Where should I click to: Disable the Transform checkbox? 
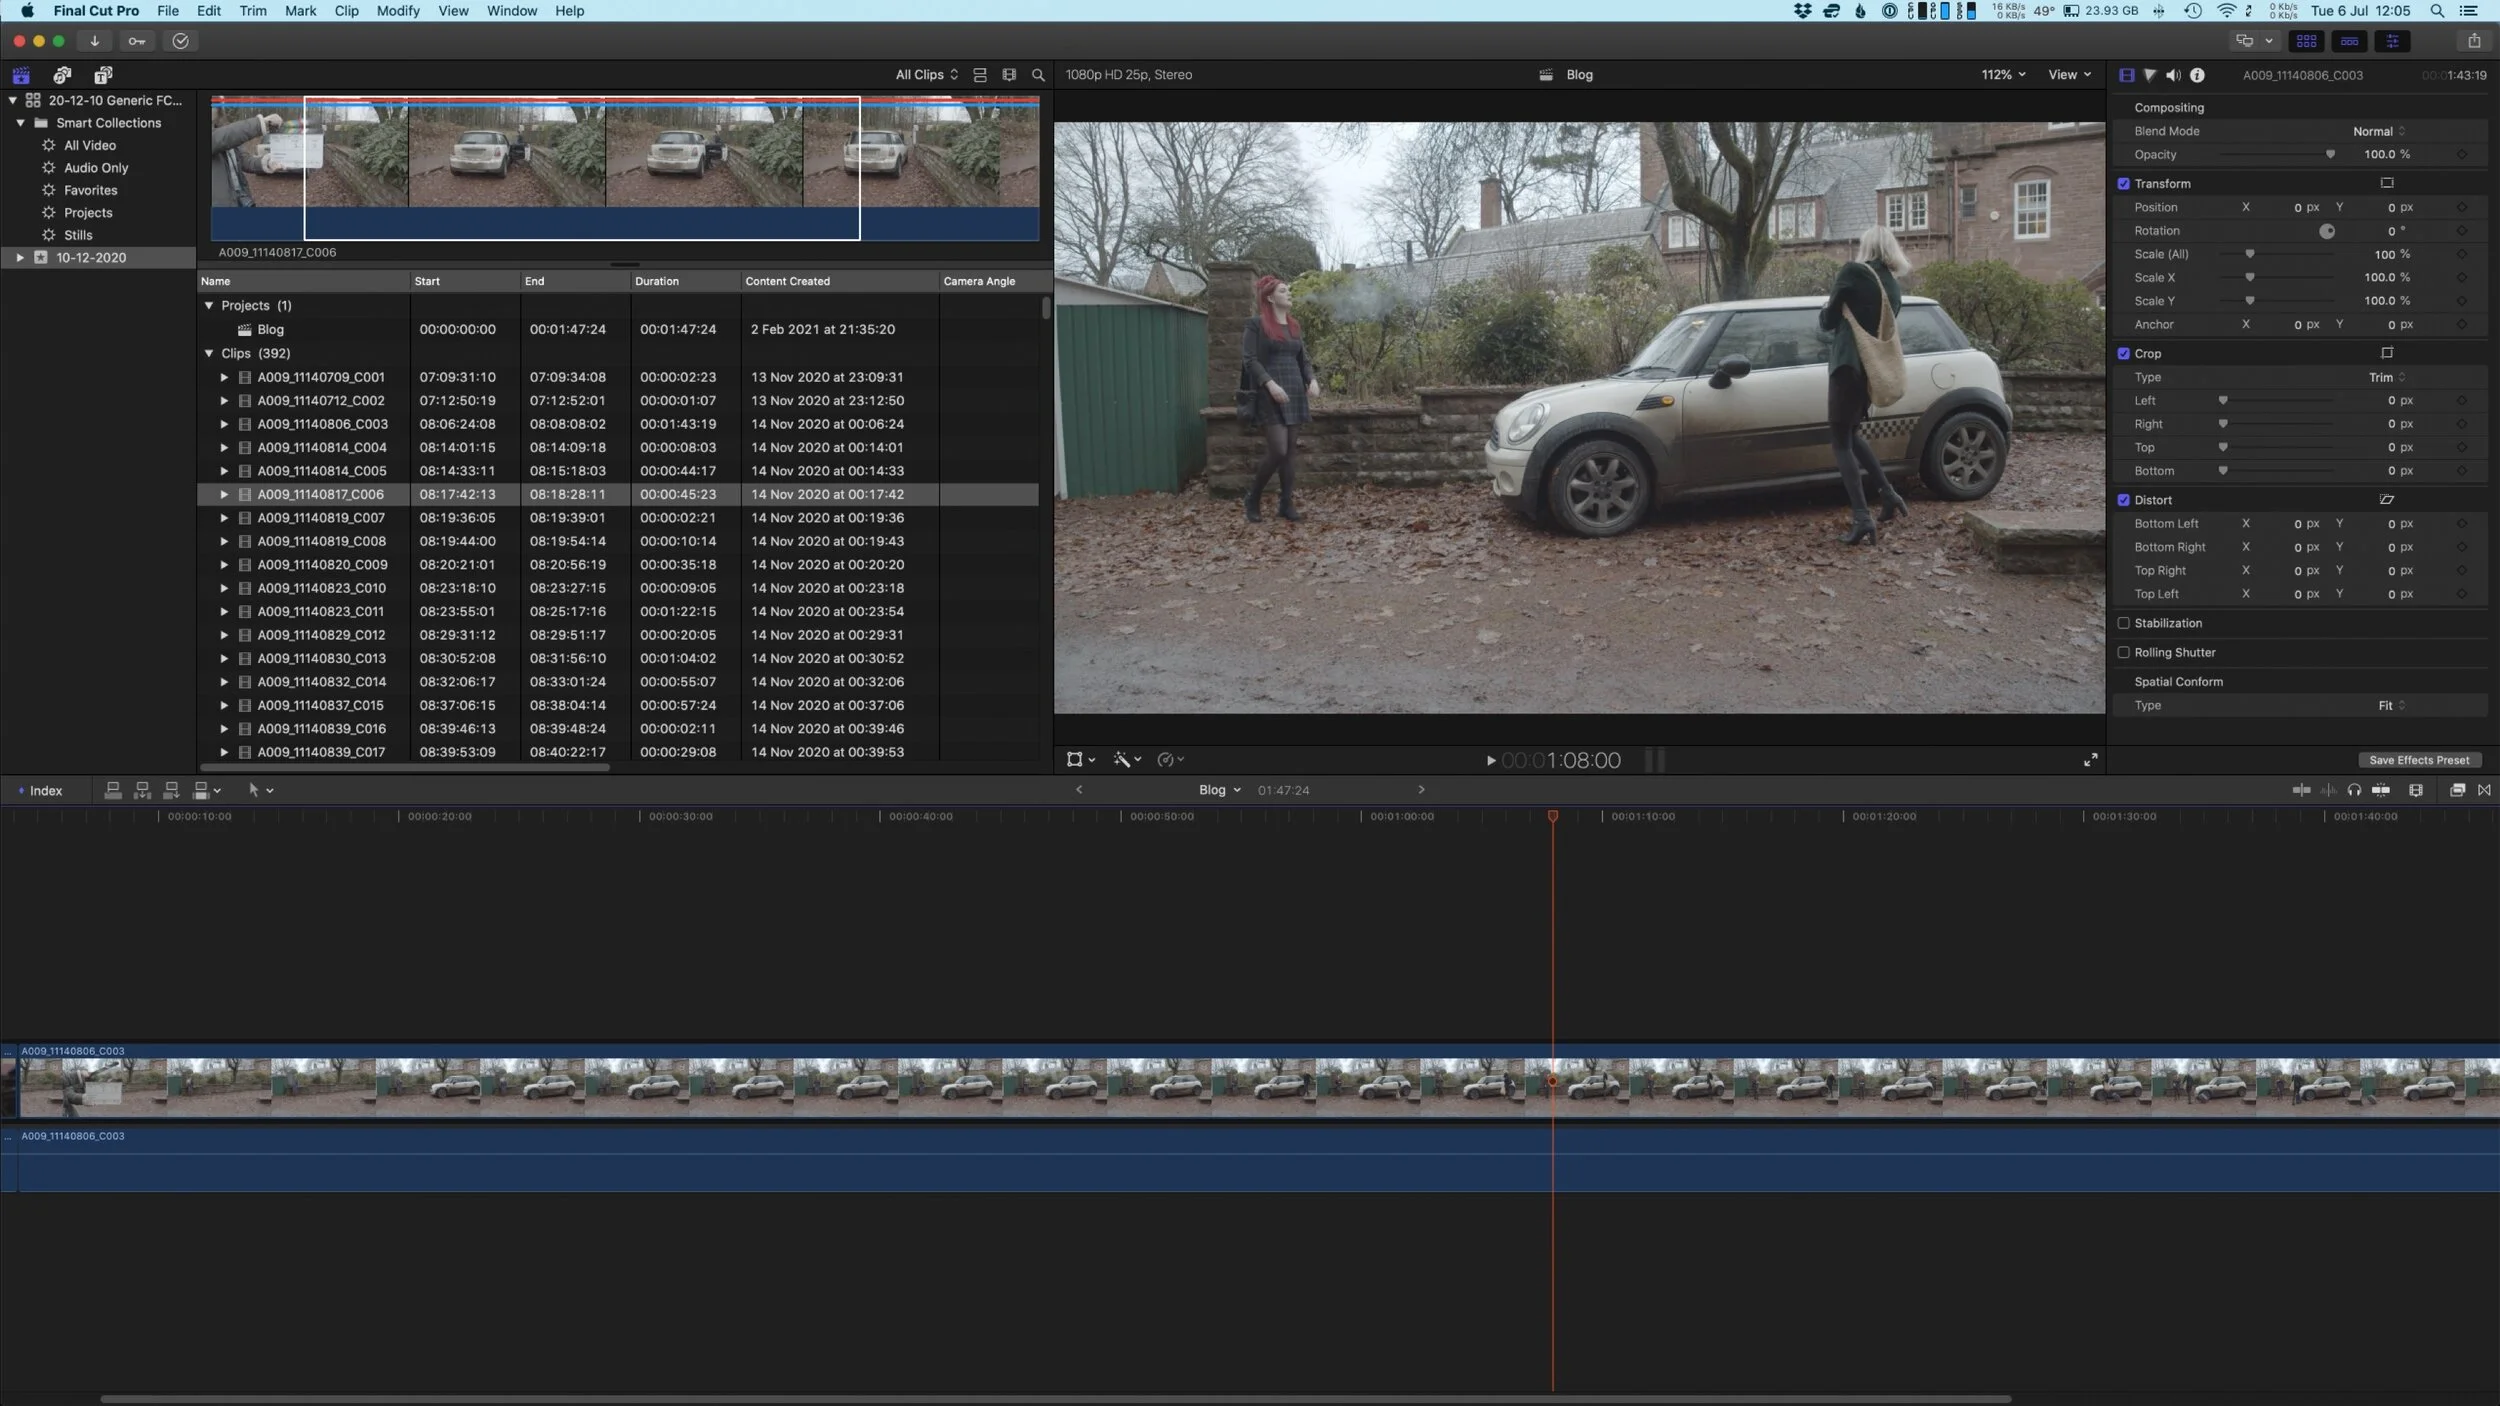pos(2123,184)
